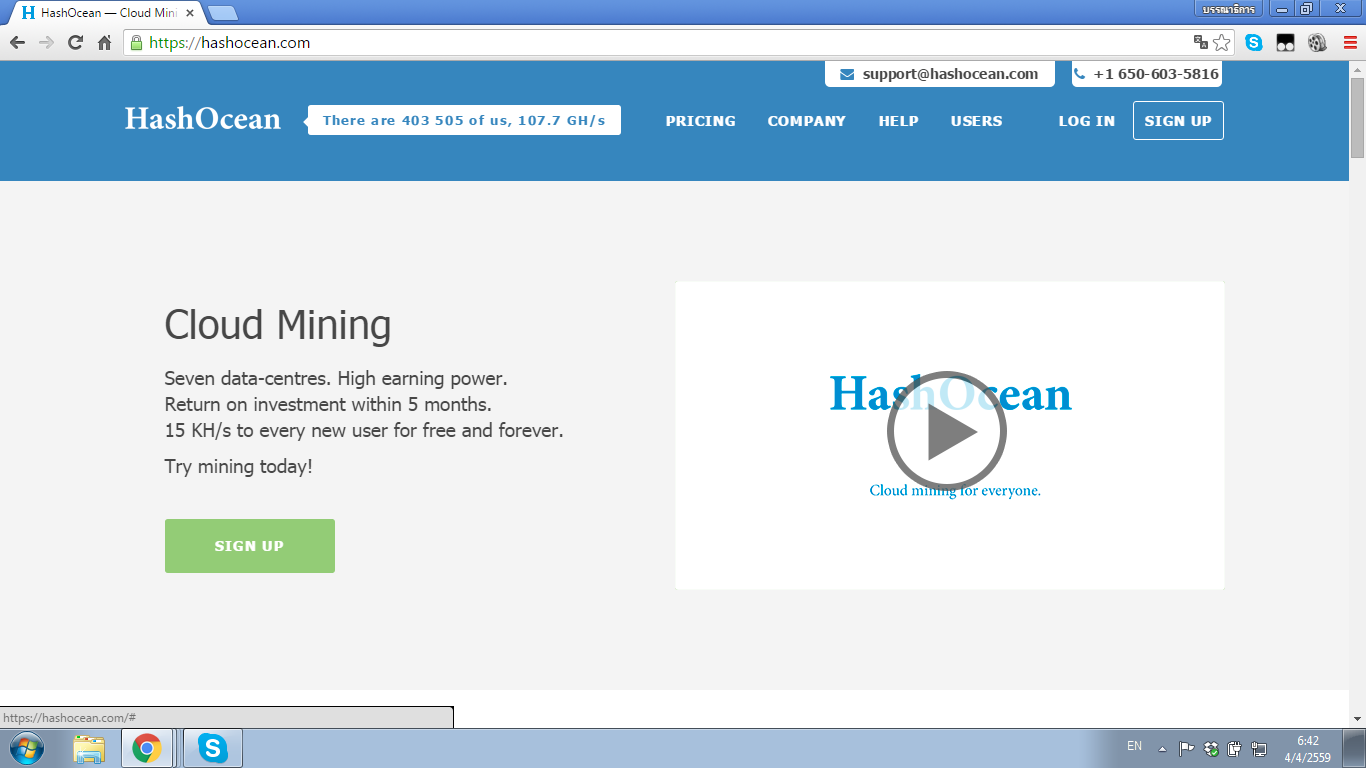Click the Thai profile name button
The image size is (1366, 768).
click(x=1229, y=9)
